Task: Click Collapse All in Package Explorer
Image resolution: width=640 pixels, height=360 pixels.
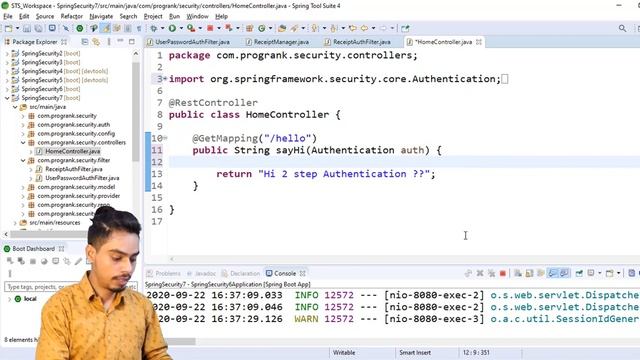Action: point(84,42)
